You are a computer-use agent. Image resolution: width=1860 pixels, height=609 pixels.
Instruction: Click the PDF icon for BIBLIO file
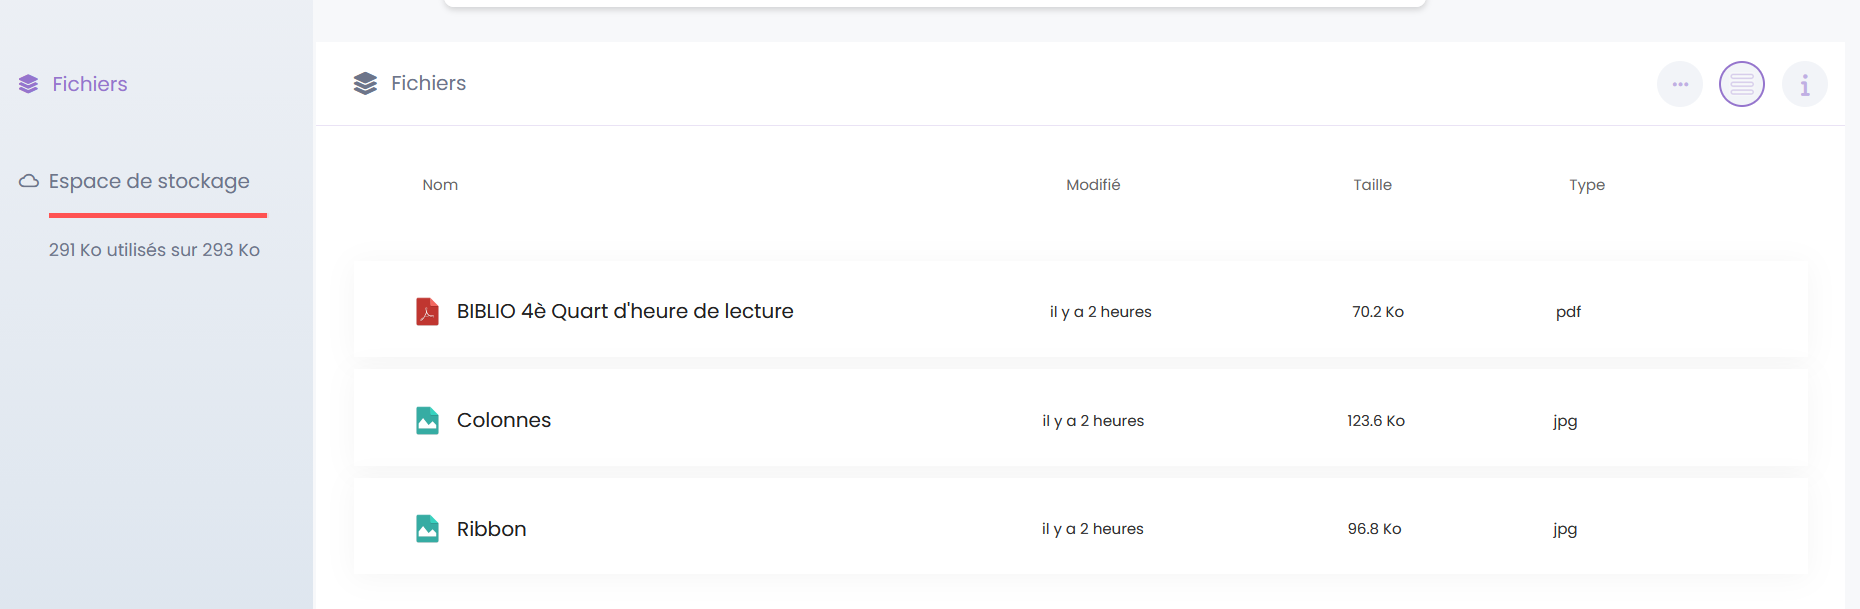[x=427, y=311]
